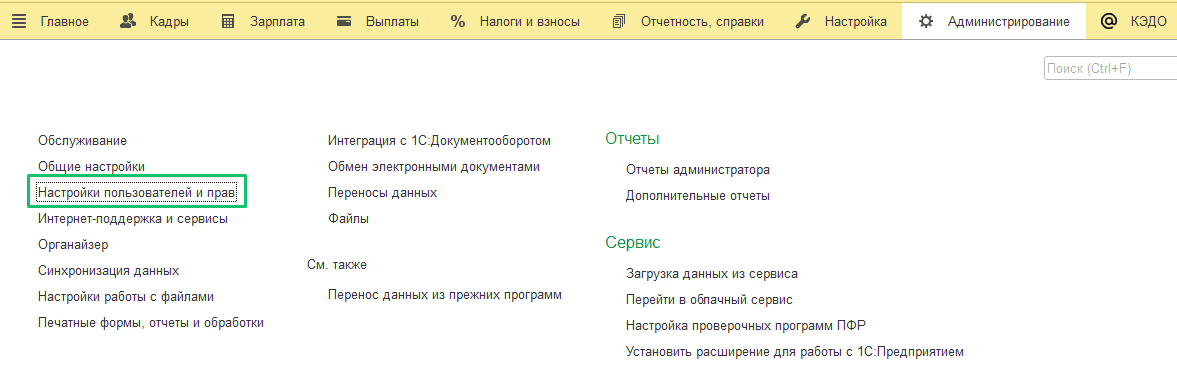Open Обмен электронными документами
Screen dimensions: 1177x369
434,166
